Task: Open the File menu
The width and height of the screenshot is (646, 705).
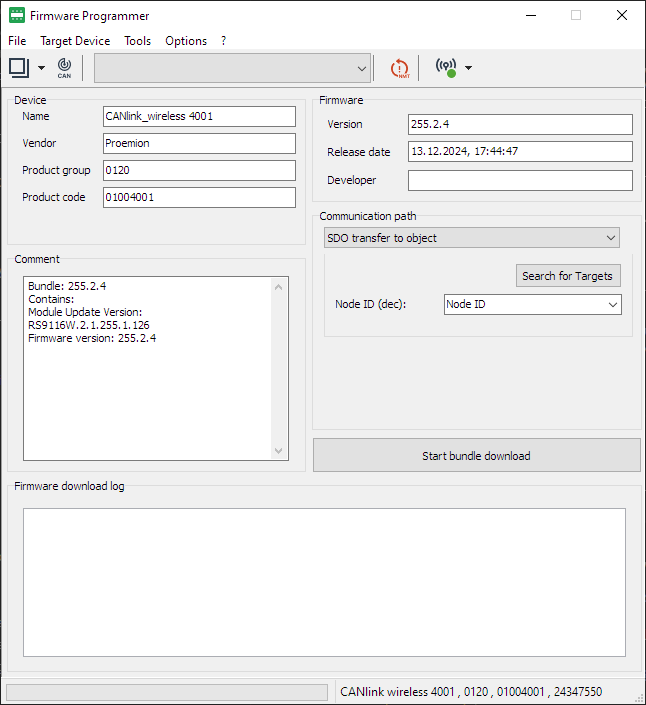Action: pyautogui.click(x=17, y=41)
